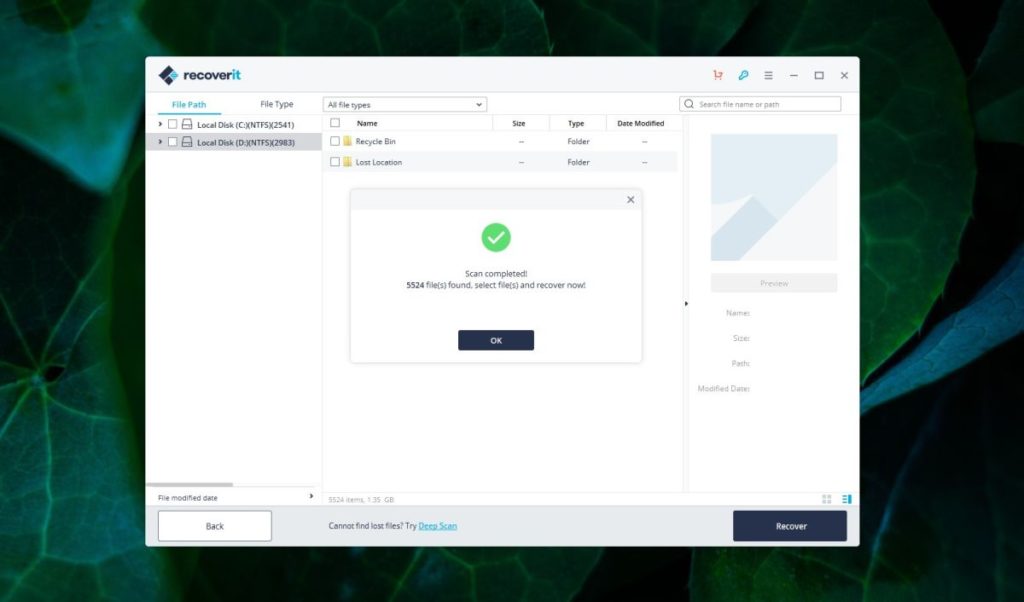Switch to the File Type tab
Screen dimensions: 1024x602
tap(275, 103)
